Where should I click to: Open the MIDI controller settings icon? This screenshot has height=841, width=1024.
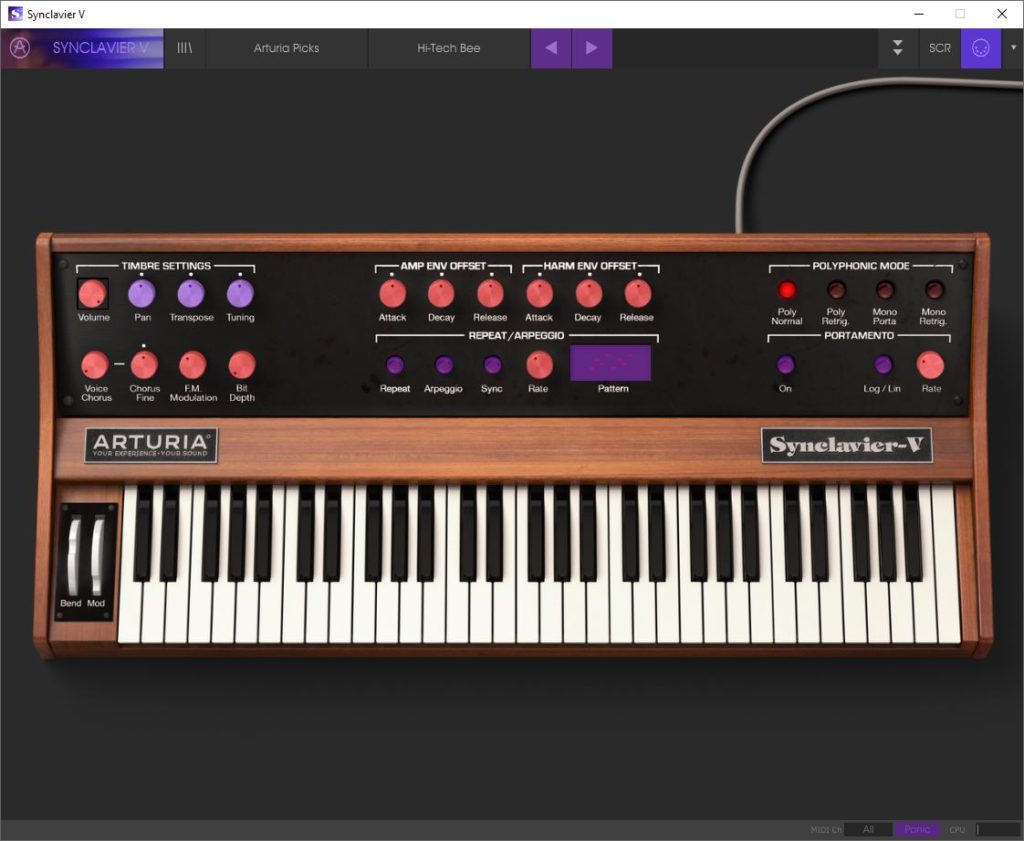pyautogui.click(x=981, y=48)
